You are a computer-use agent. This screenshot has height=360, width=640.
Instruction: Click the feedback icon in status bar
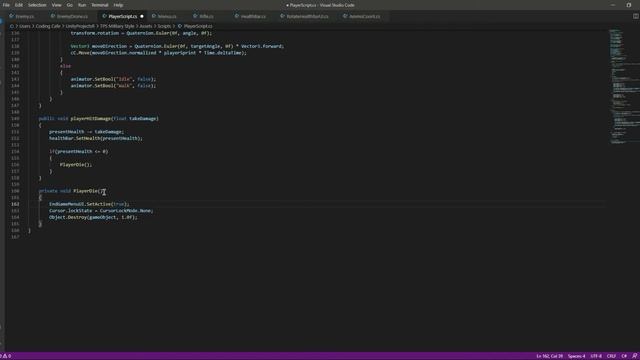[x=635, y=356]
